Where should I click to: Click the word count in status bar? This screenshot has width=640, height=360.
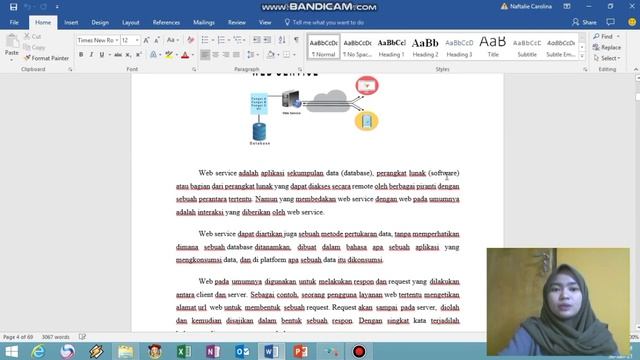[56, 337]
